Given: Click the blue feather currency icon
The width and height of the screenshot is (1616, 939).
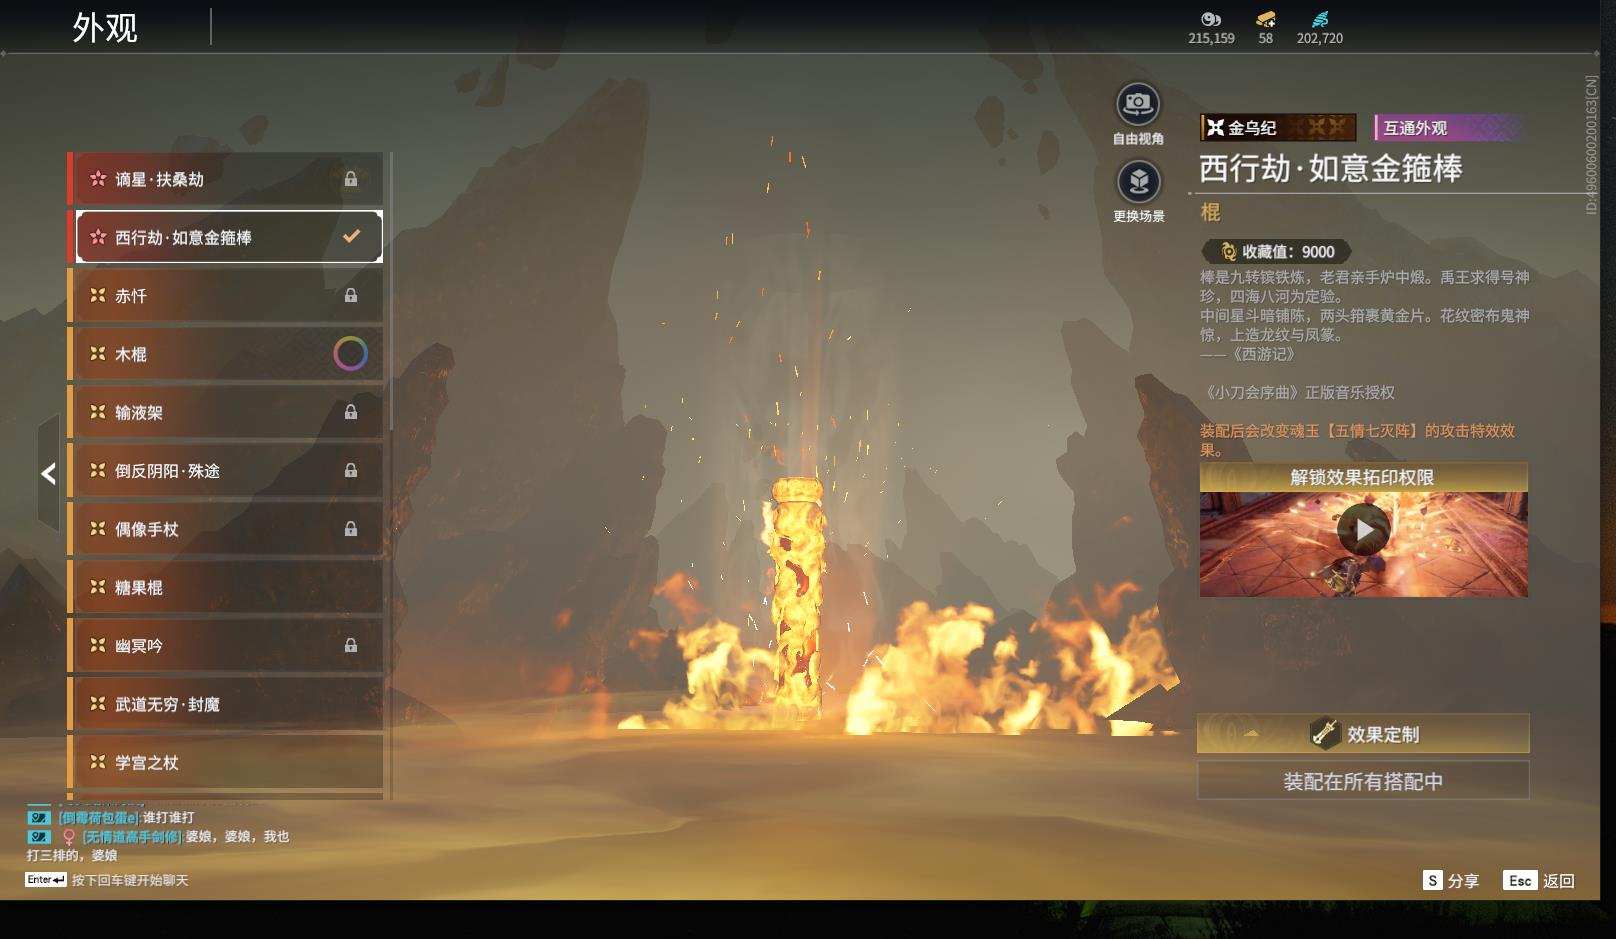Looking at the screenshot, I should (1320, 19).
